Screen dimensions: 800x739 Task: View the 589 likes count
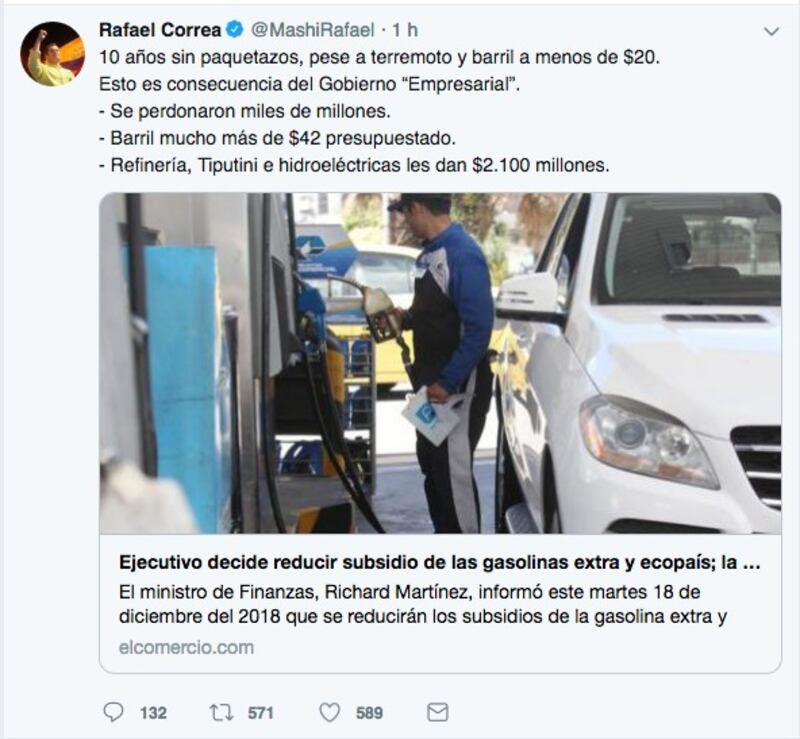pos(369,713)
